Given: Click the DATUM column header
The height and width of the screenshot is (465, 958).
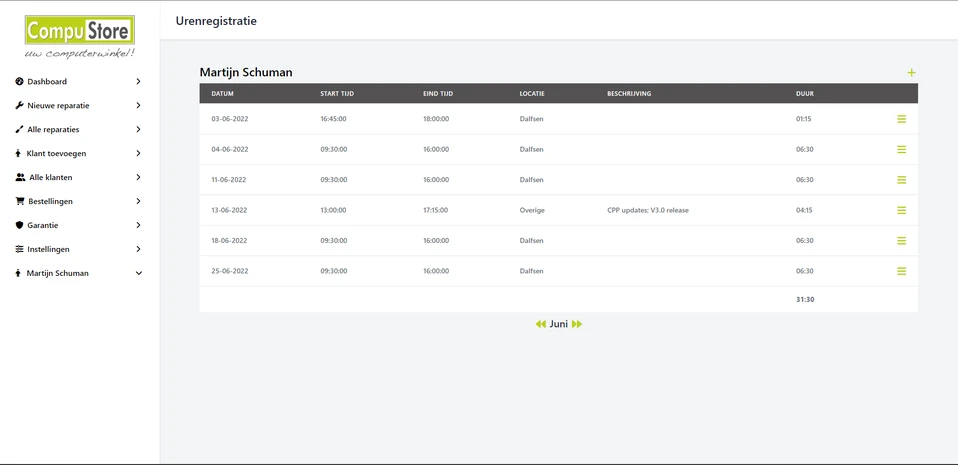Looking at the screenshot, I should [x=222, y=93].
